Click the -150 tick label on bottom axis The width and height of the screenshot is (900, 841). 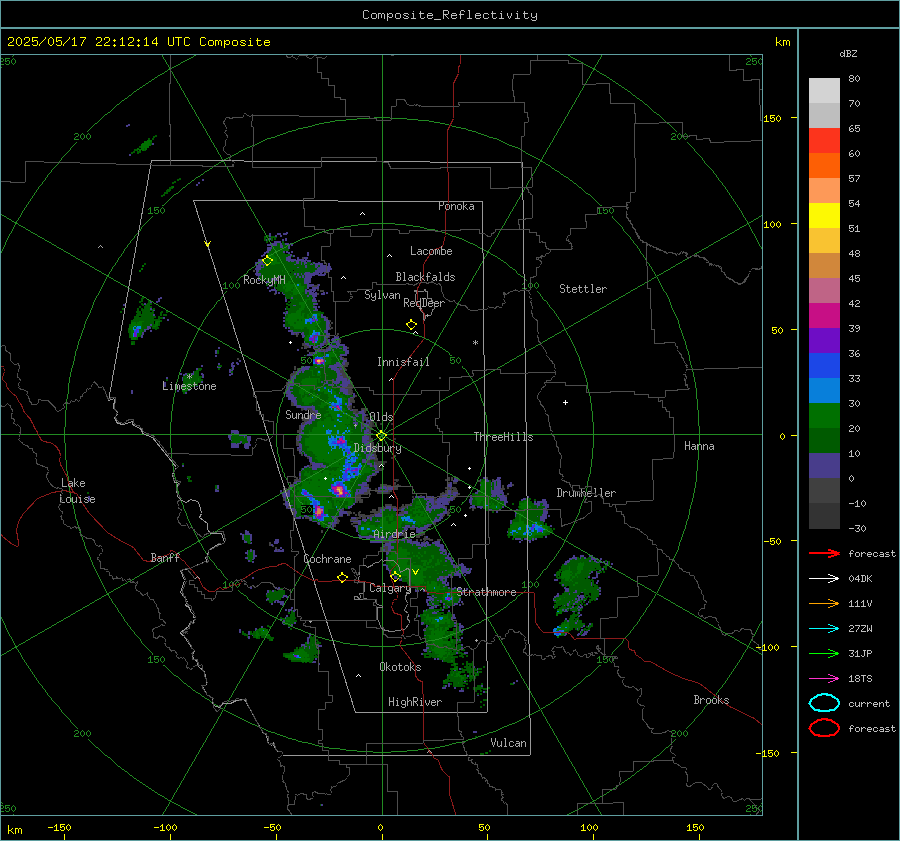tap(59, 827)
